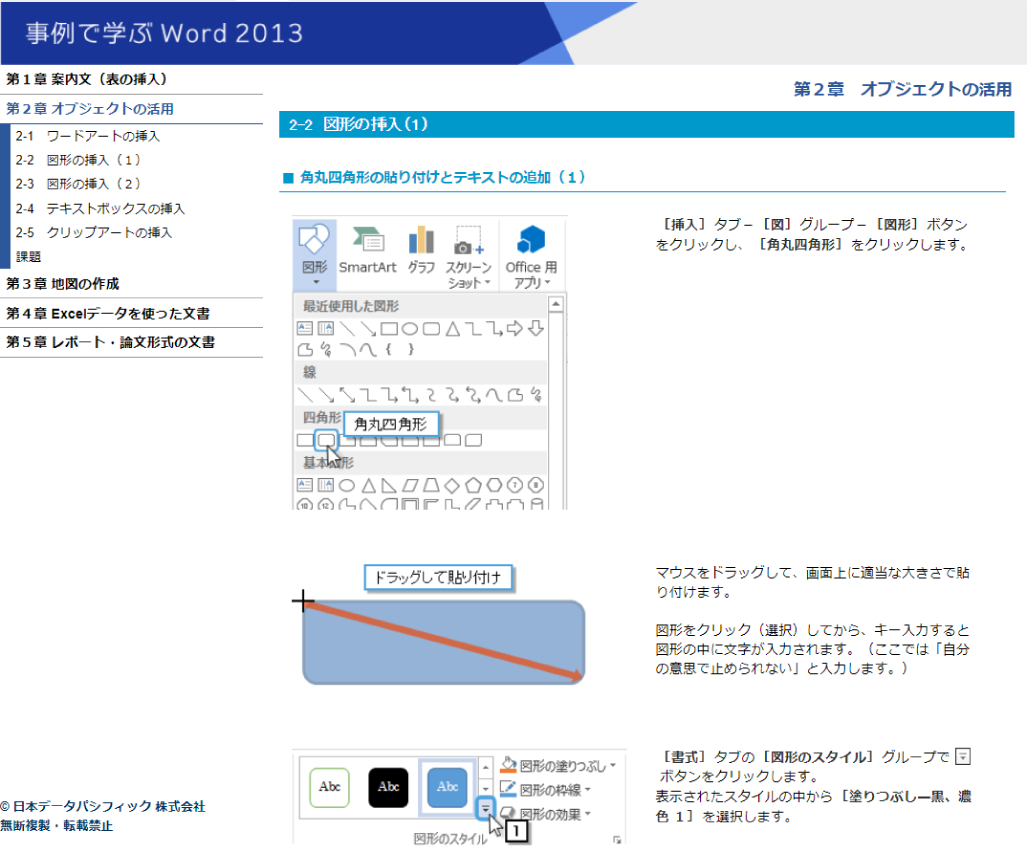Apply the white green-outlined Abc style

(x=329, y=787)
